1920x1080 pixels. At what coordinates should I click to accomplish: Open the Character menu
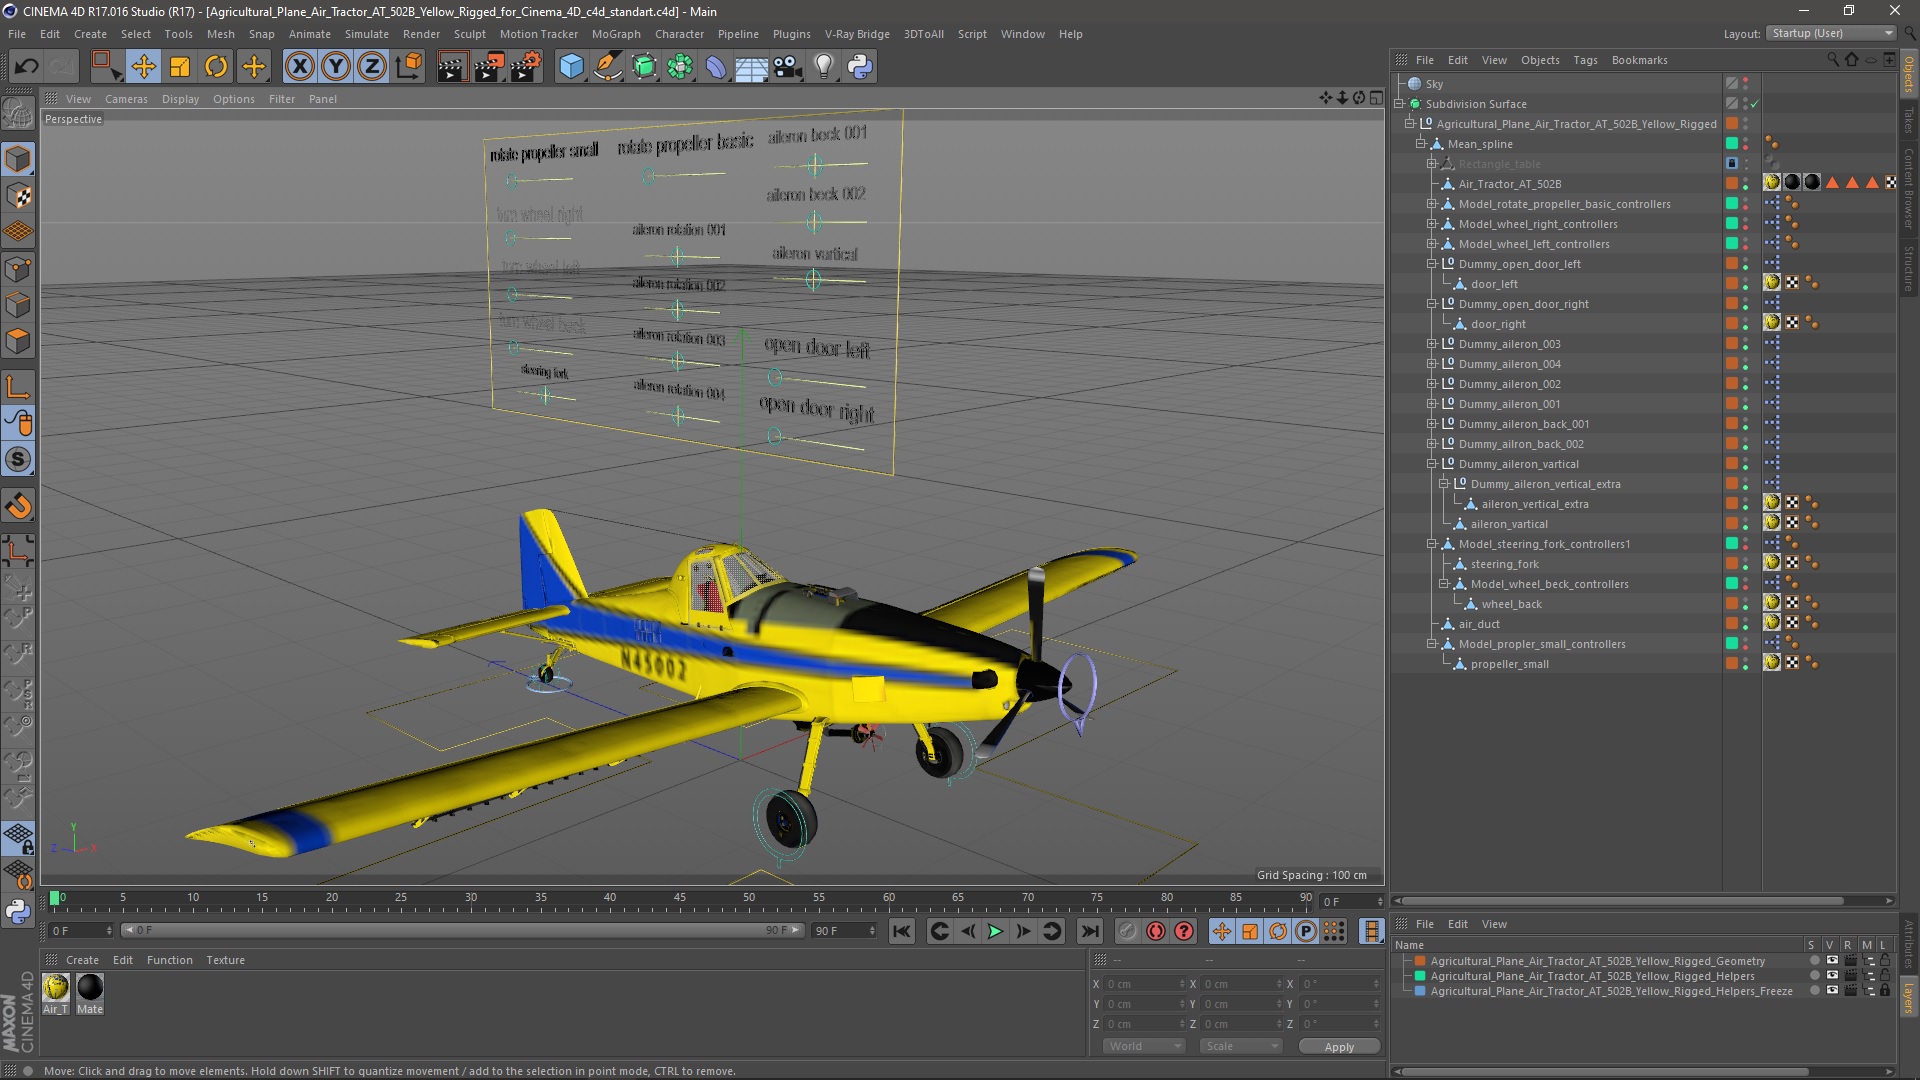tap(679, 34)
